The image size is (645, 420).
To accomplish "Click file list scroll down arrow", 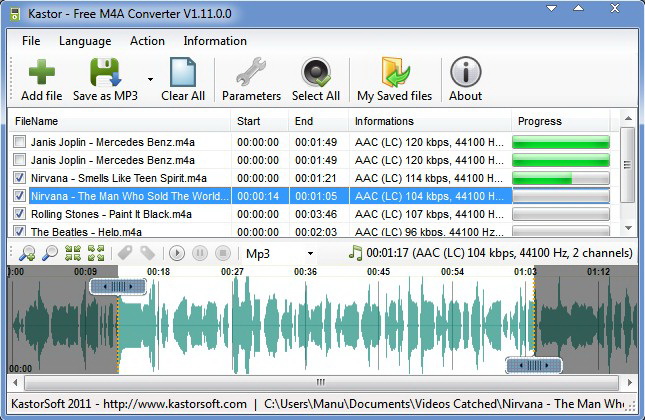I will [x=628, y=228].
